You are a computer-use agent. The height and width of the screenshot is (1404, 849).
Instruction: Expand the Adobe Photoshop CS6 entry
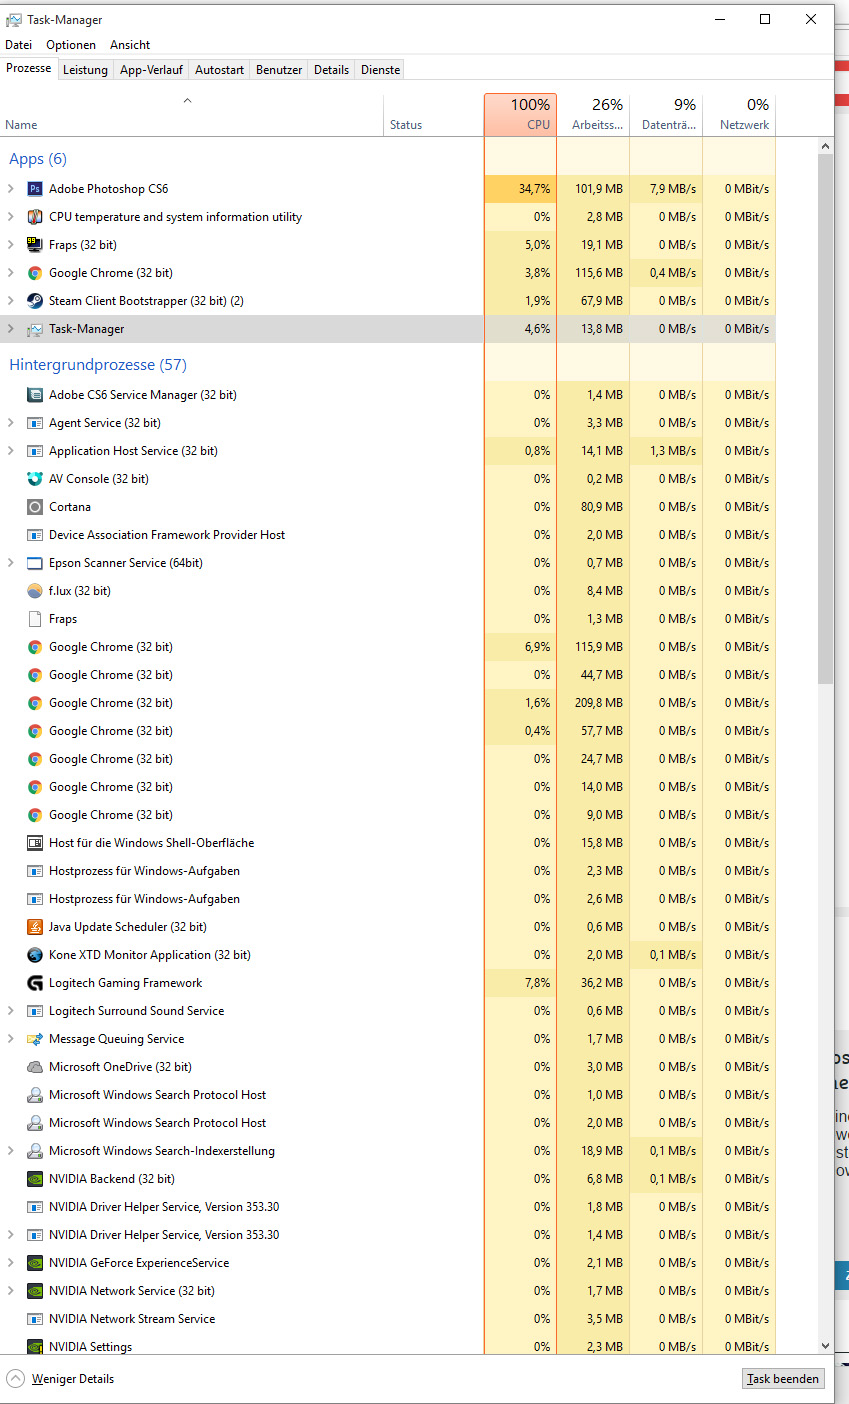11,189
